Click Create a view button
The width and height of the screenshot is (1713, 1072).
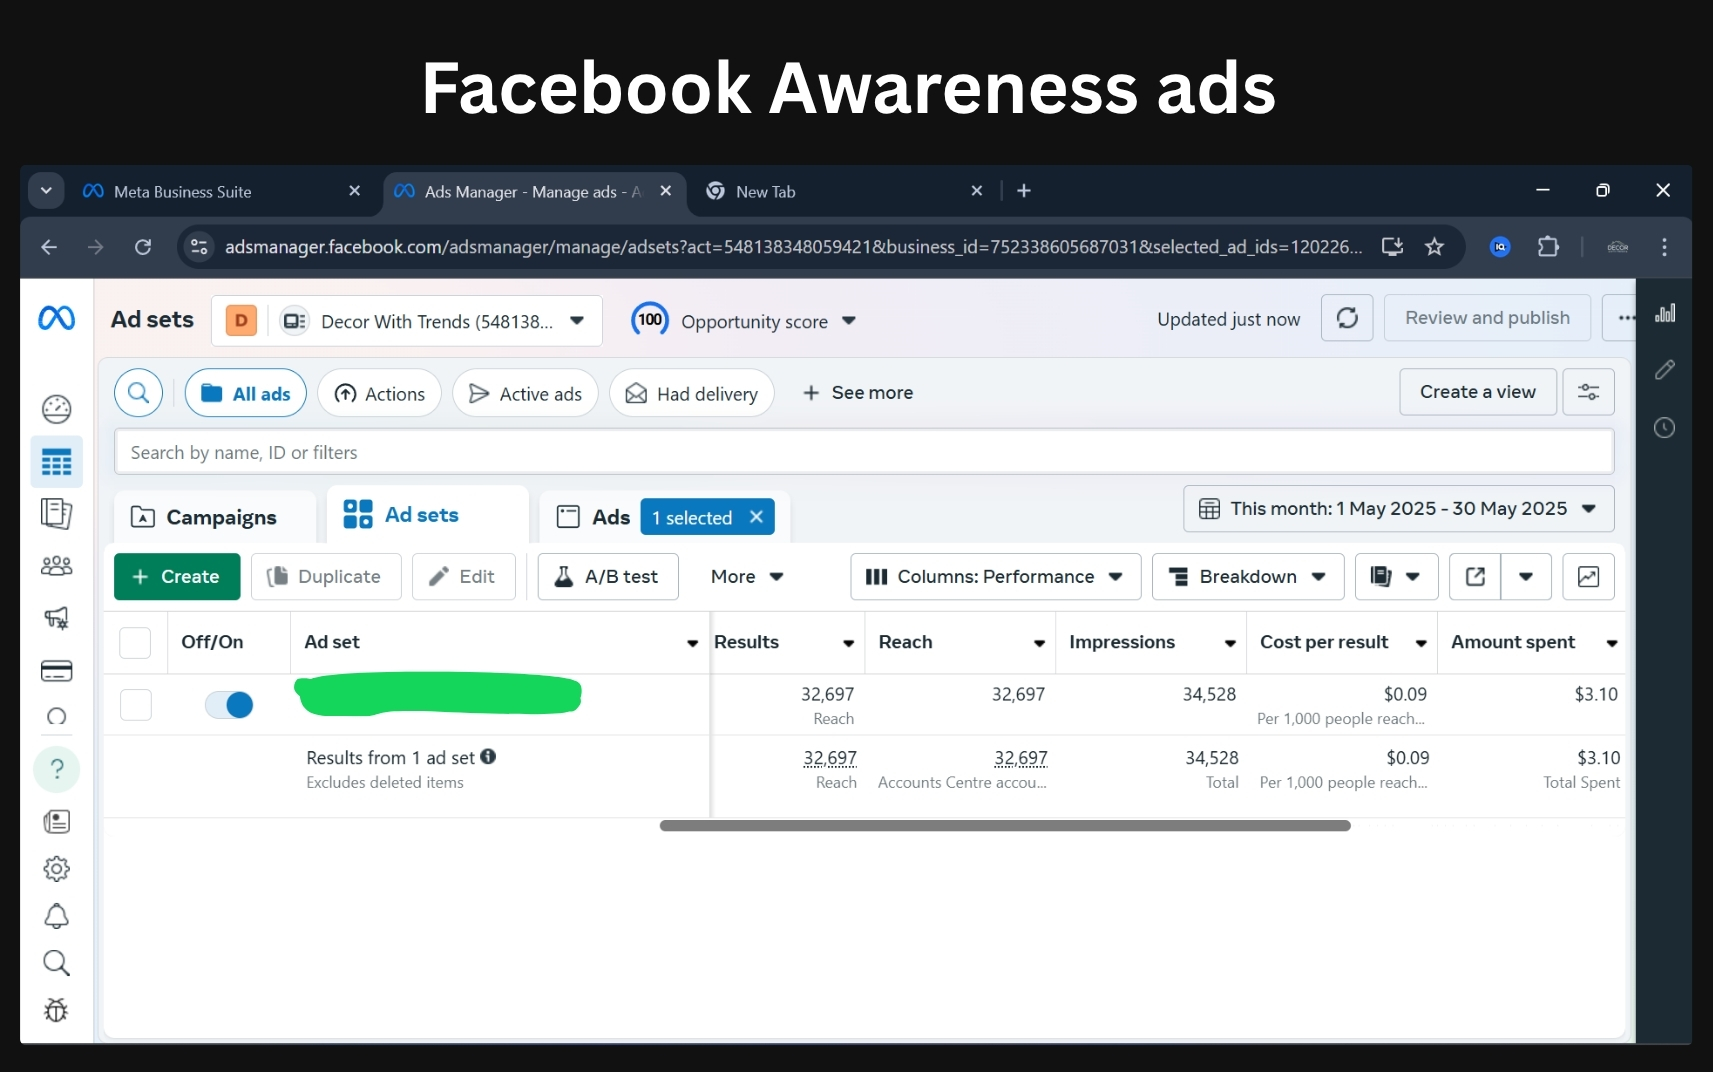[1478, 392]
